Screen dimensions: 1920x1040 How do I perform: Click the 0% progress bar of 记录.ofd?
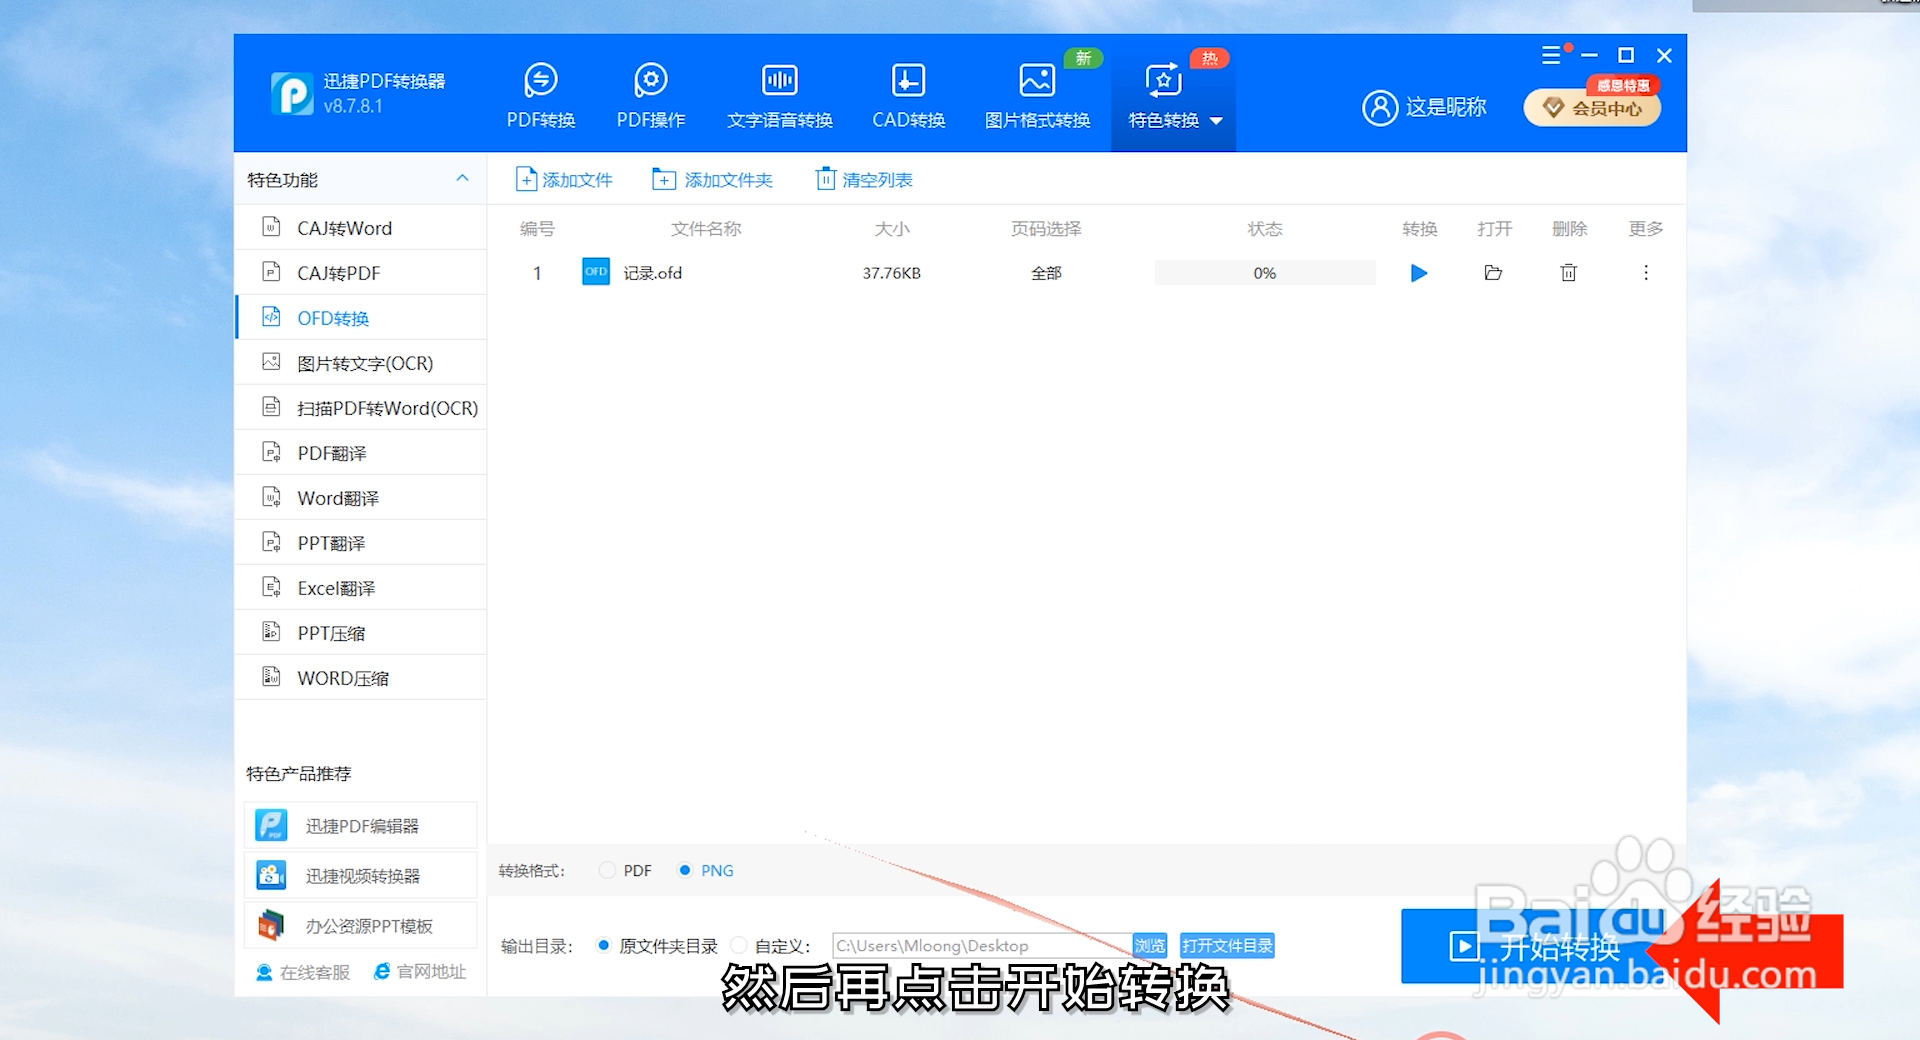pyautogui.click(x=1265, y=273)
